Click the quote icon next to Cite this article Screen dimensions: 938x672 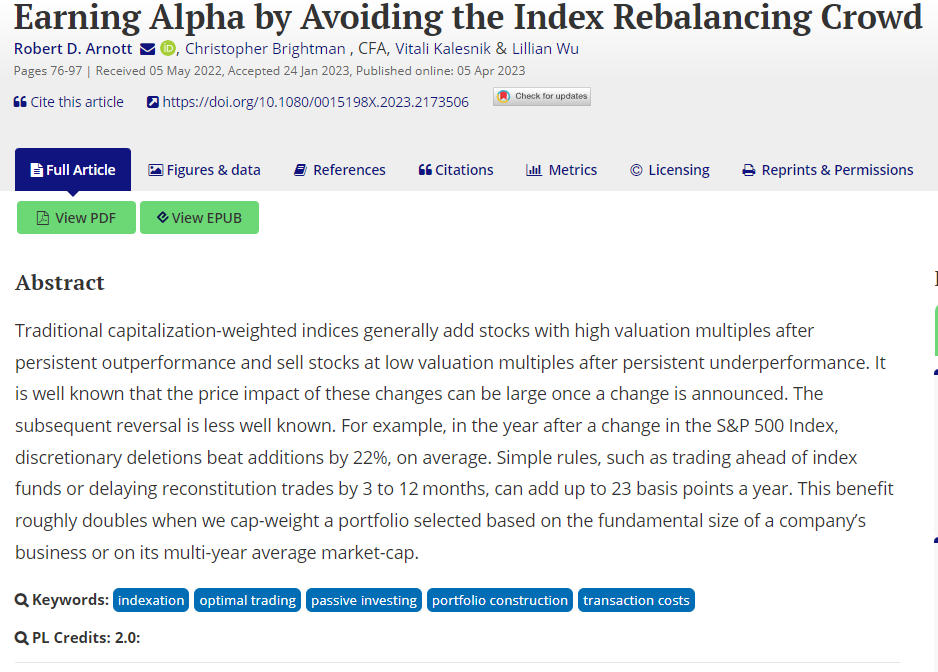(20, 102)
